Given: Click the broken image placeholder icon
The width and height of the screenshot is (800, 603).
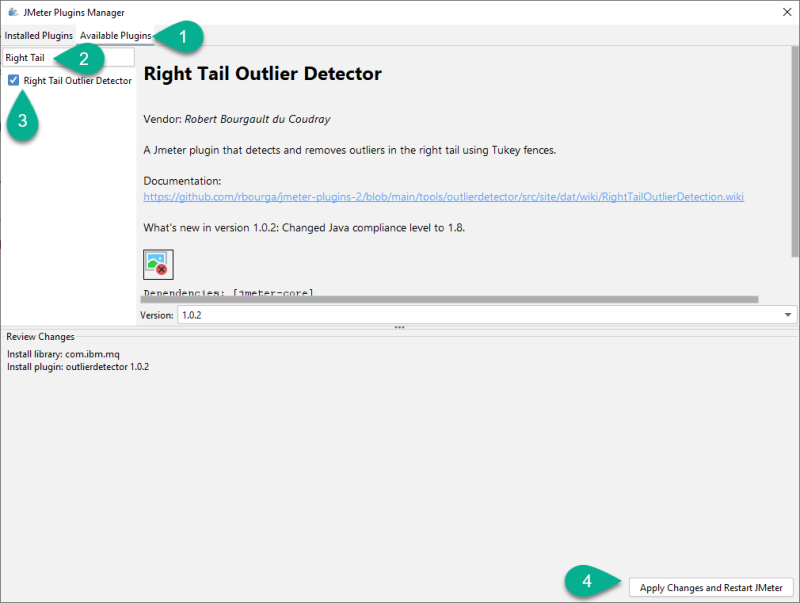Looking at the screenshot, I should [158, 264].
